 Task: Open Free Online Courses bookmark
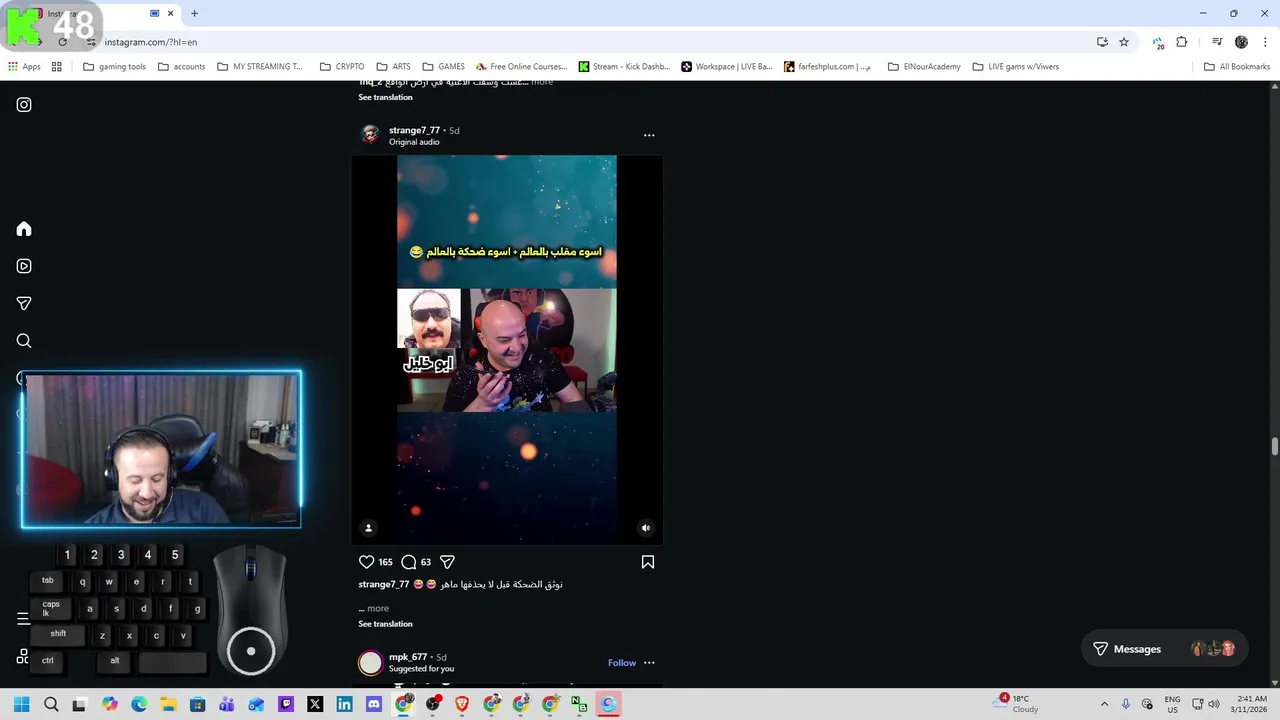click(521, 67)
